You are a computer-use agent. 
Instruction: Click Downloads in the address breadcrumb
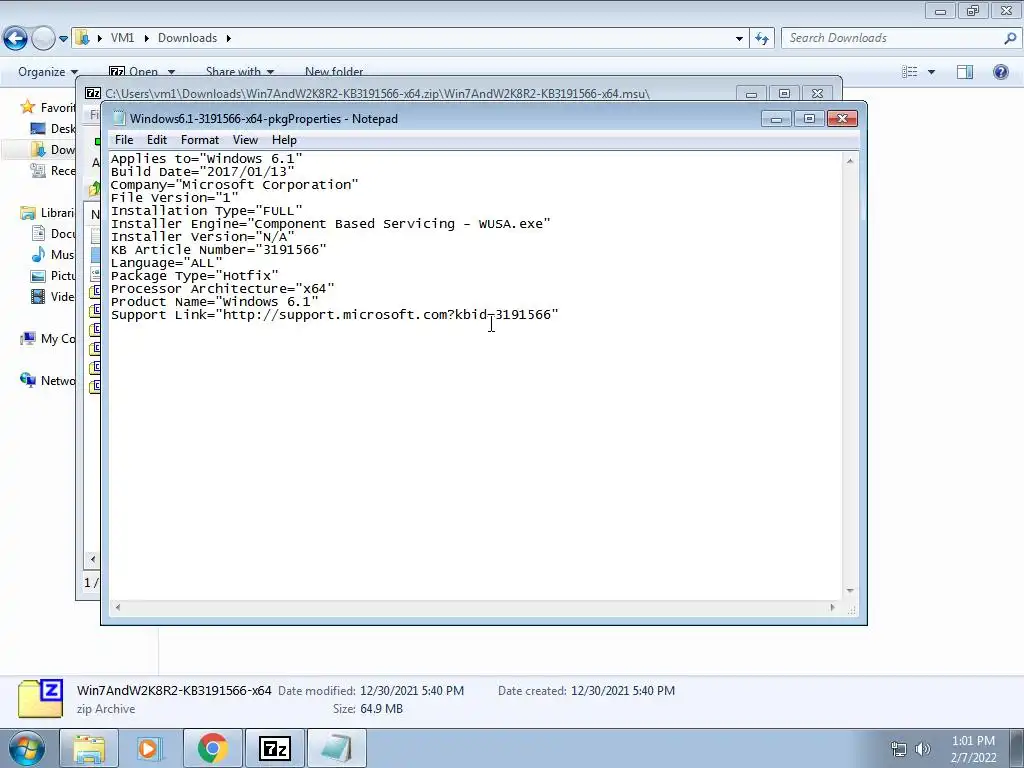(x=187, y=38)
